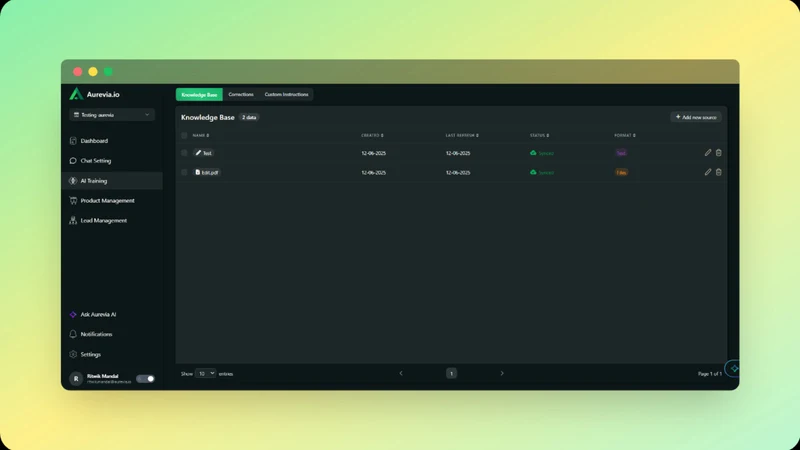Viewport: 800px width, 450px height.
Task: Switch to the Custom Instructions tab
Action: tap(286, 94)
